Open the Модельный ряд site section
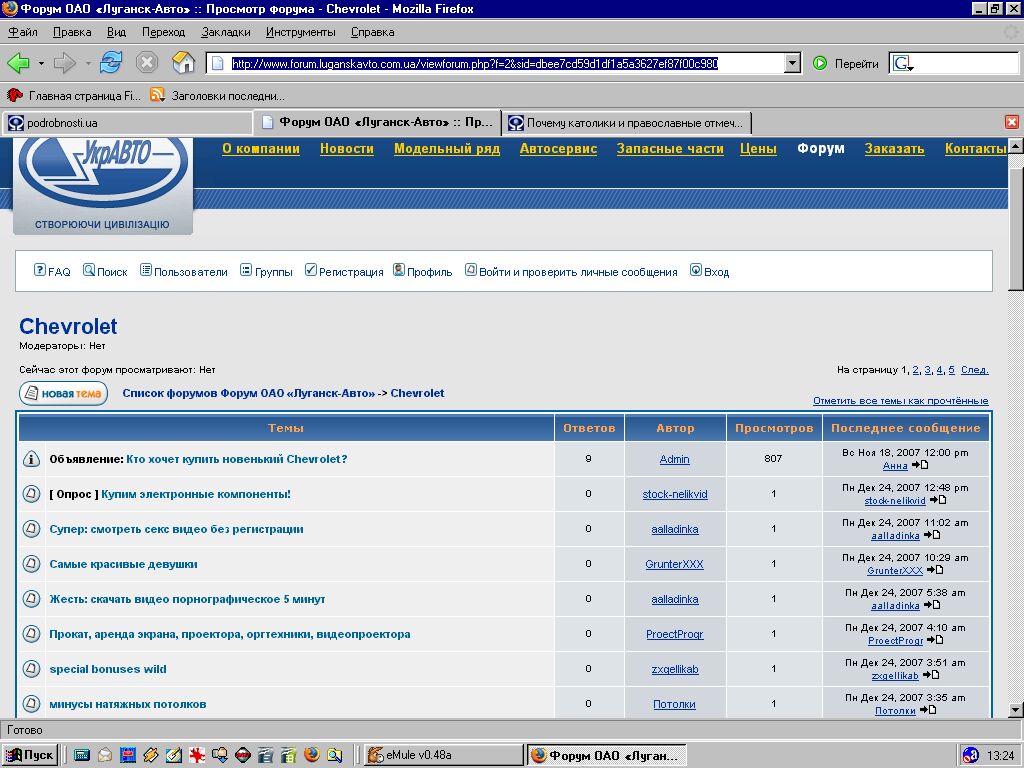 tap(447, 149)
